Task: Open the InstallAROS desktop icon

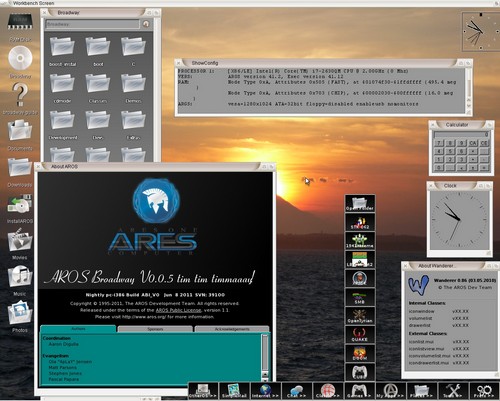Action: pyautogui.click(x=20, y=208)
